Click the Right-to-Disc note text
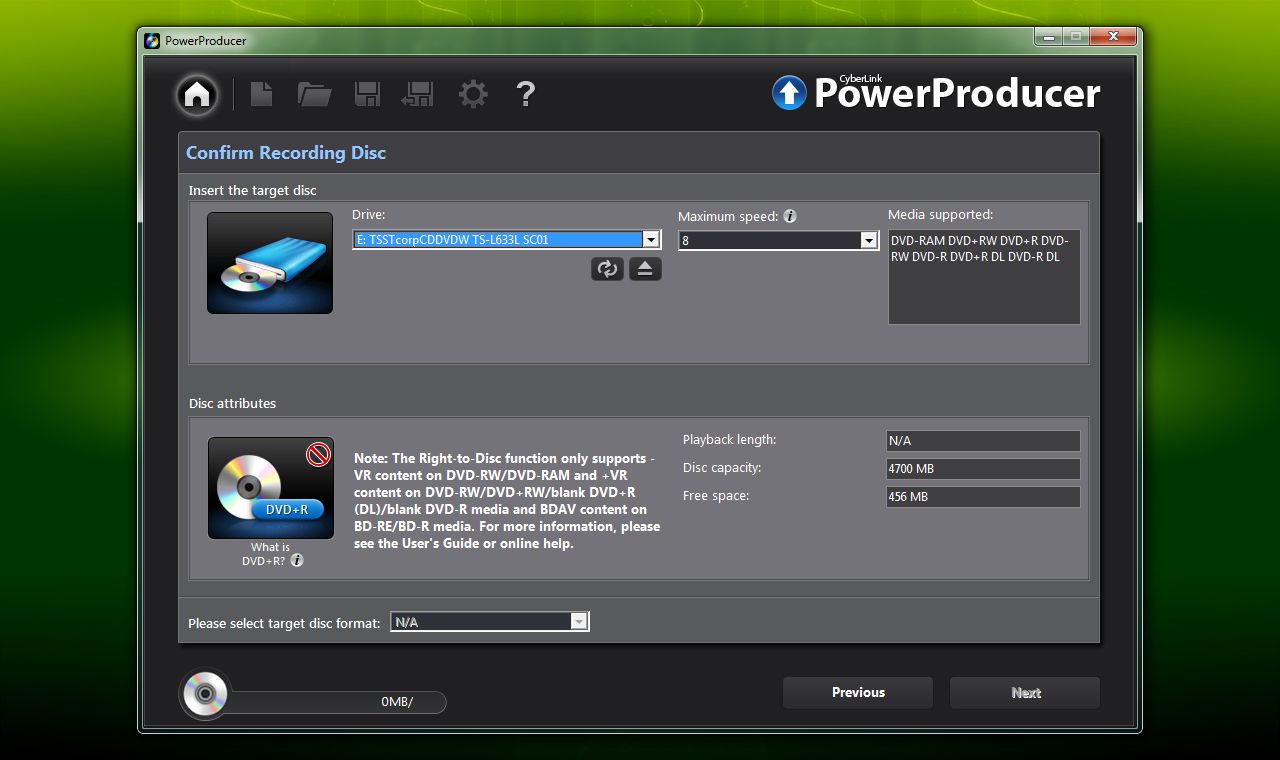 [507, 501]
